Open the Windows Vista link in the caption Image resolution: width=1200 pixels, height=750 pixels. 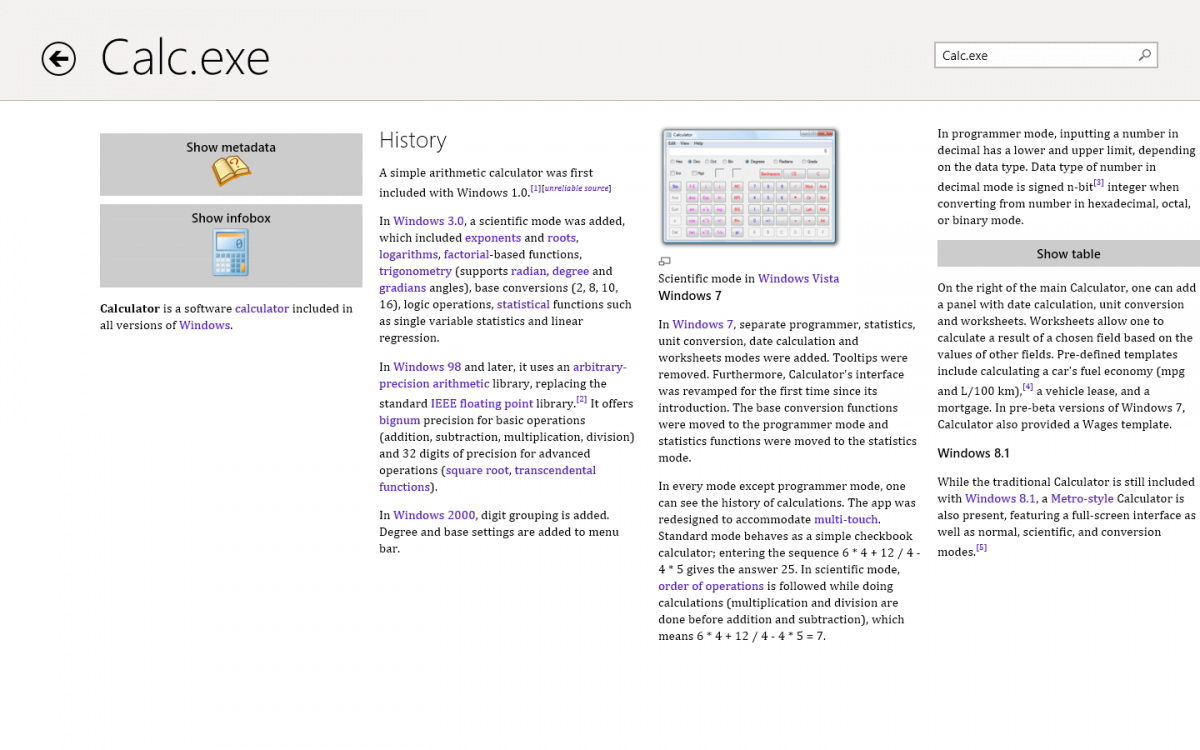[x=798, y=279]
